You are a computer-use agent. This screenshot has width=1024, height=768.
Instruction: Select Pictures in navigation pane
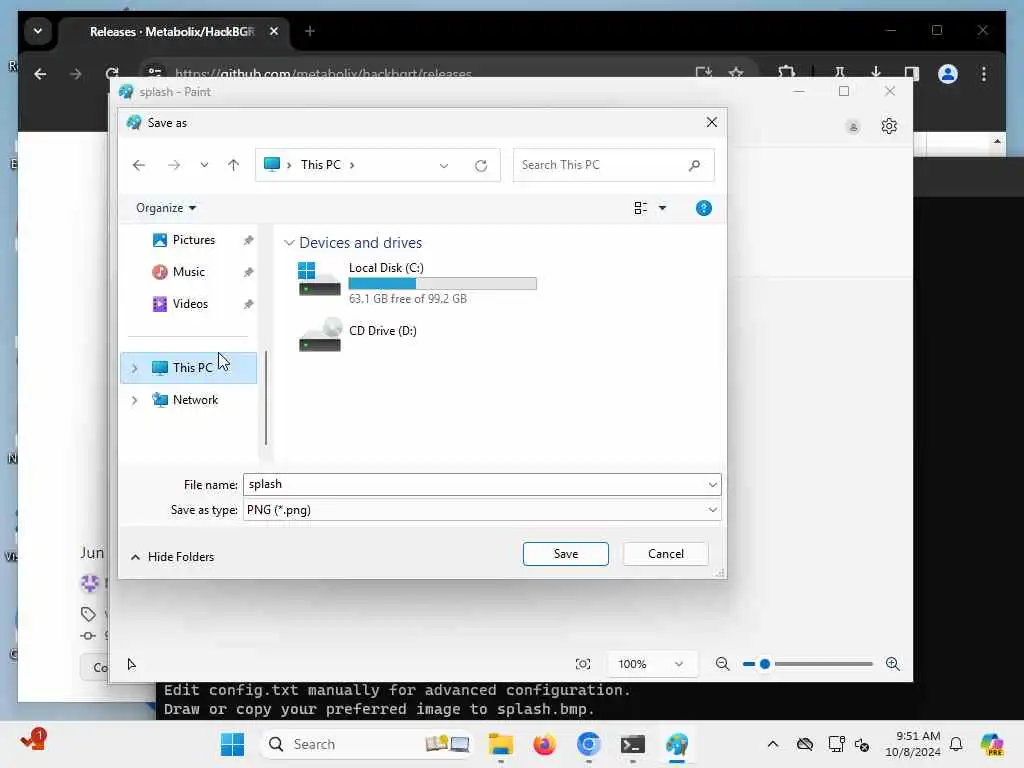click(x=193, y=240)
